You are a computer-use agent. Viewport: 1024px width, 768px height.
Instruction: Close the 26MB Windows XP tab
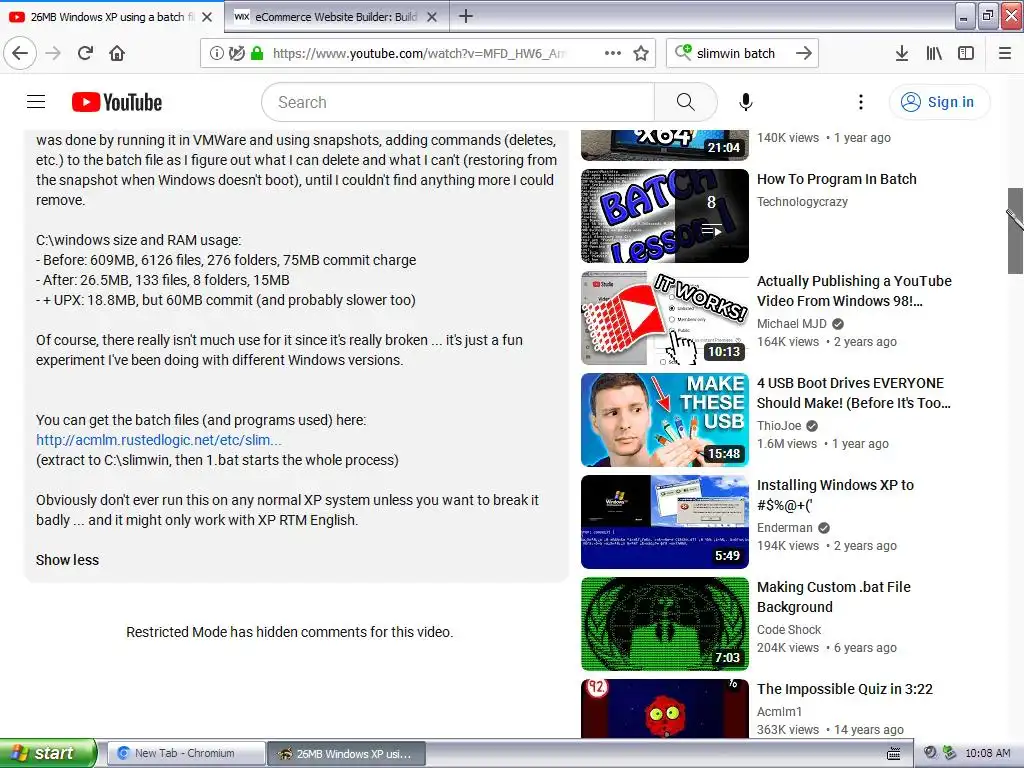tap(207, 17)
